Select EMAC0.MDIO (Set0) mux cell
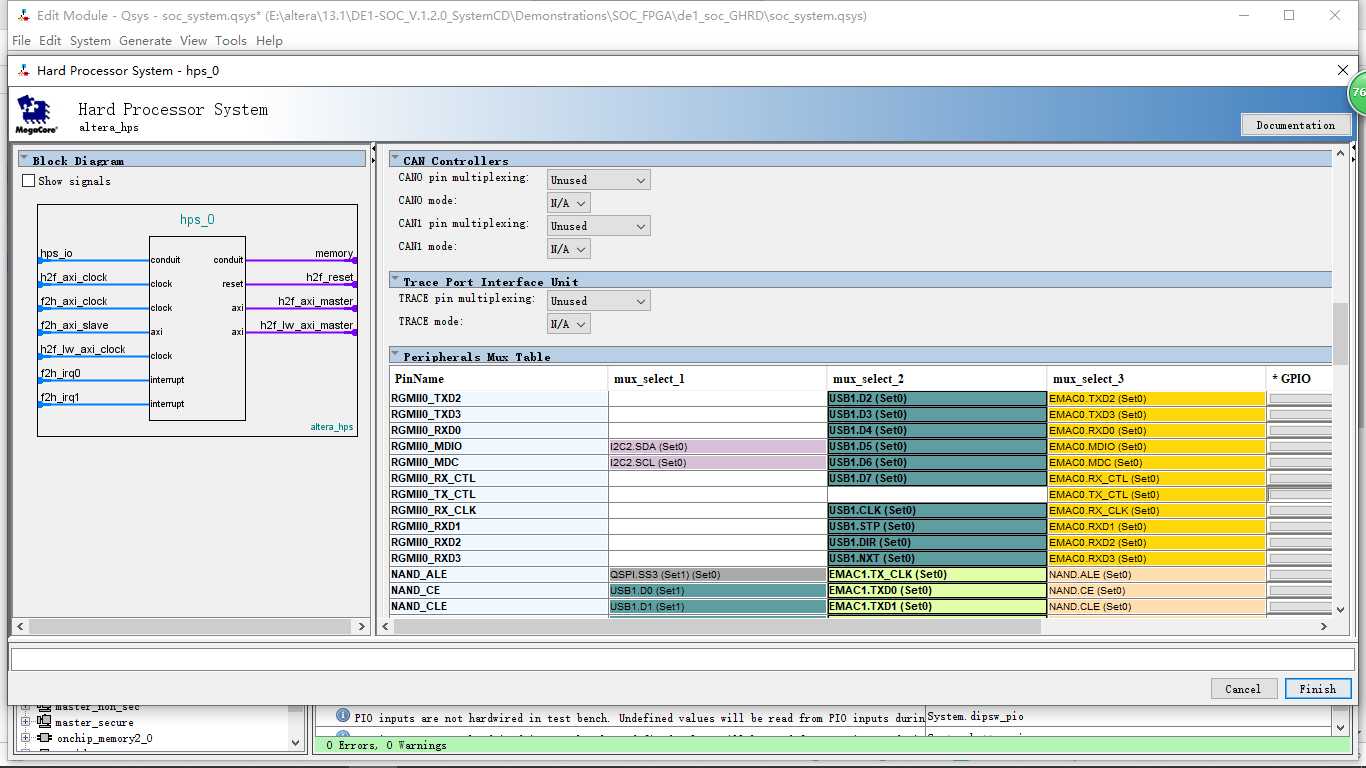Screen dimensions: 1366x768 click(x=1157, y=446)
